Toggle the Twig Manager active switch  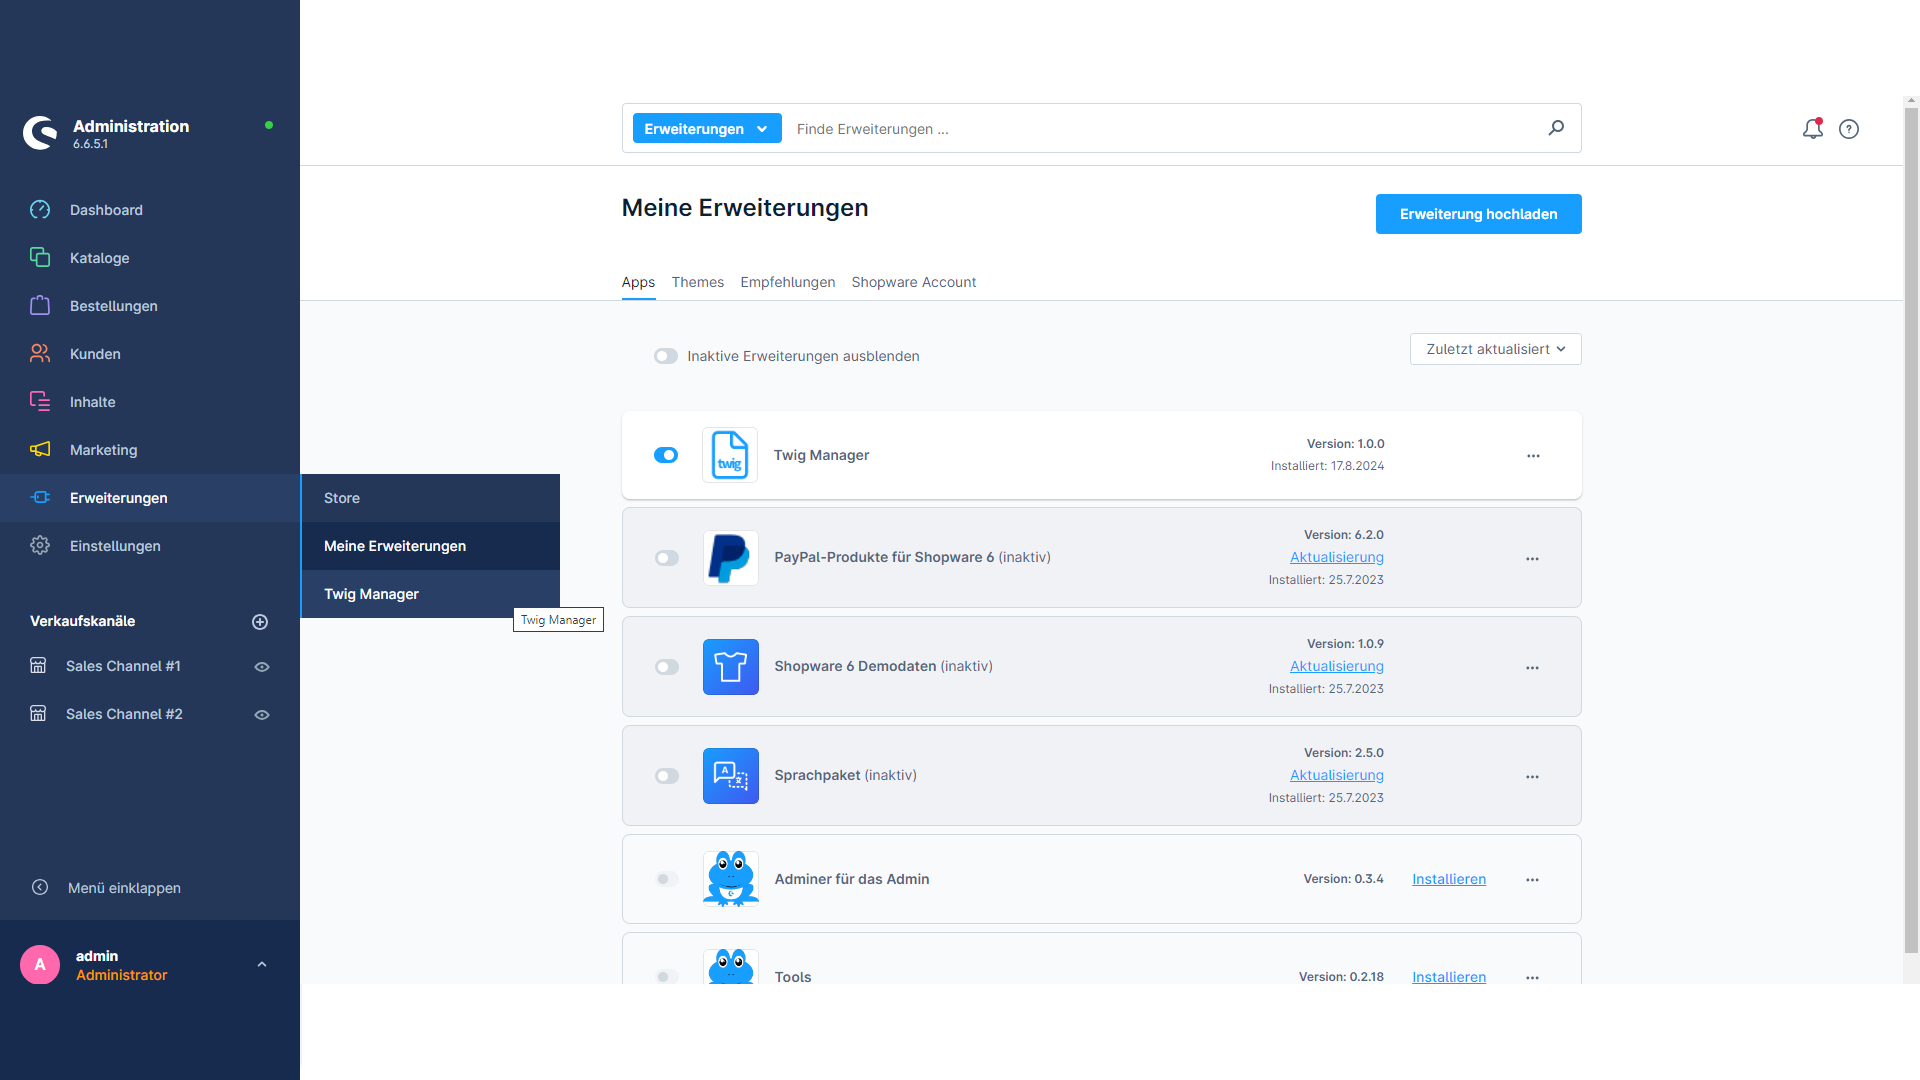tap(666, 455)
